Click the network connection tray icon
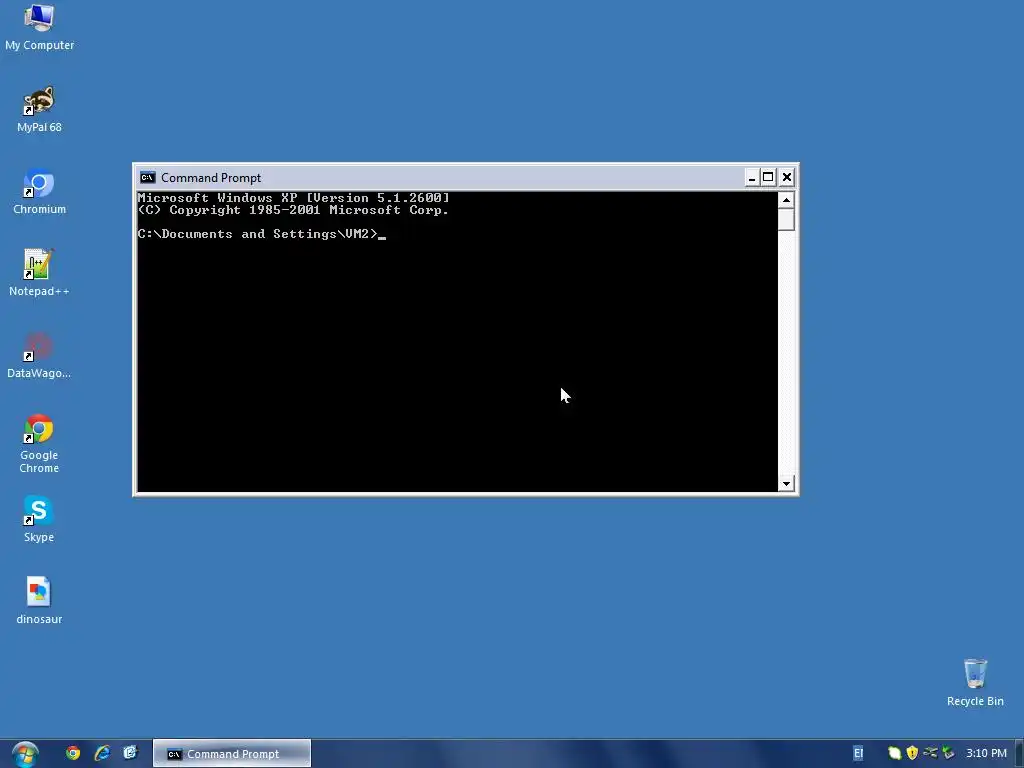The height and width of the screenshot is (768, 1024). click(931, 753)
